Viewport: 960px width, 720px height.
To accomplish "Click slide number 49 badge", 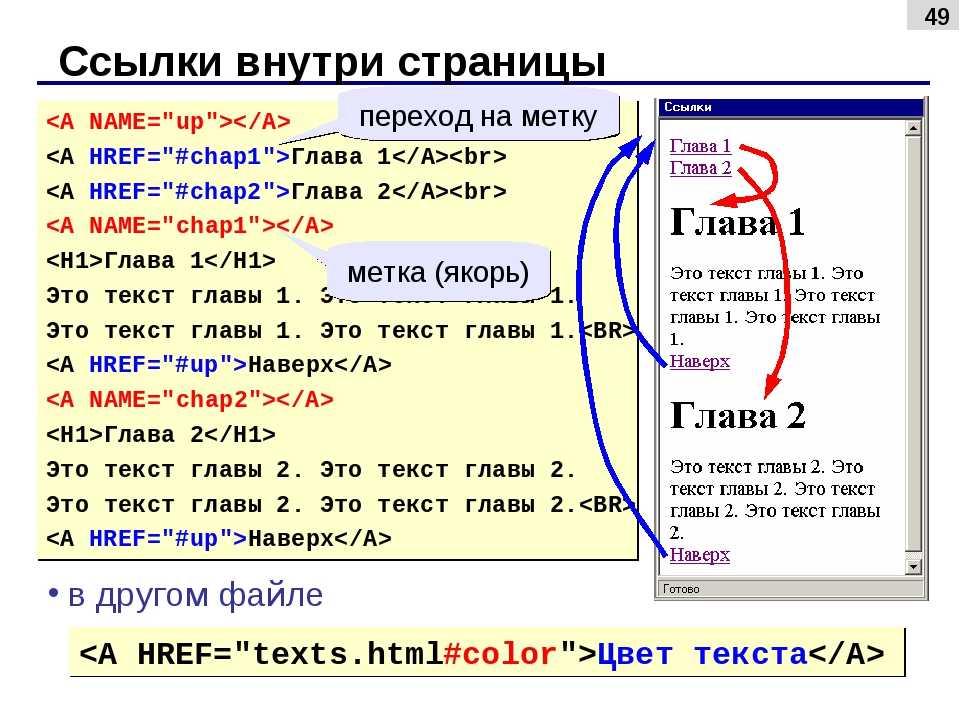I will tap(933, 15).
